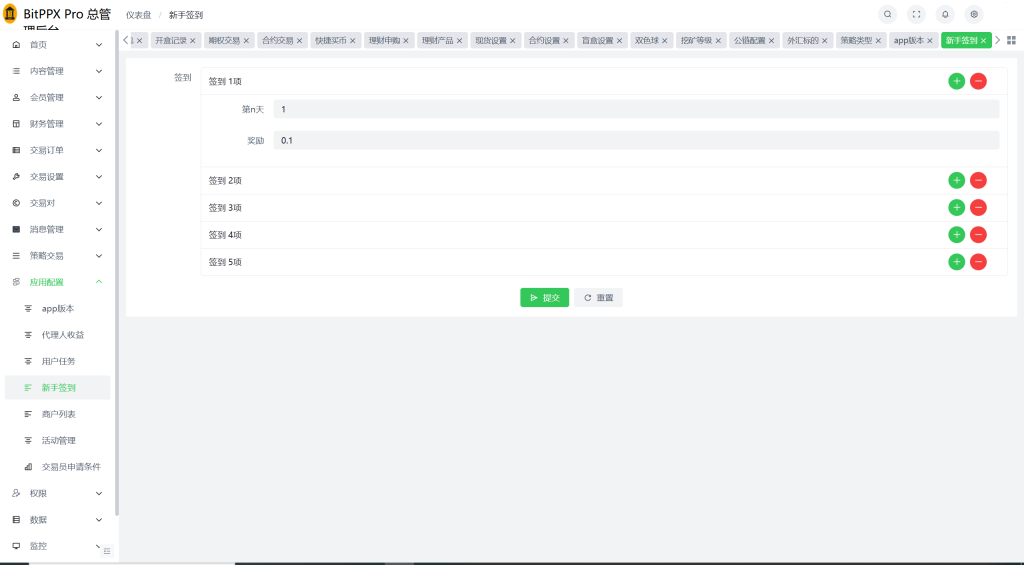
Task: Expand the 会员管理 sidebar menu
Action: click(57, 97)
